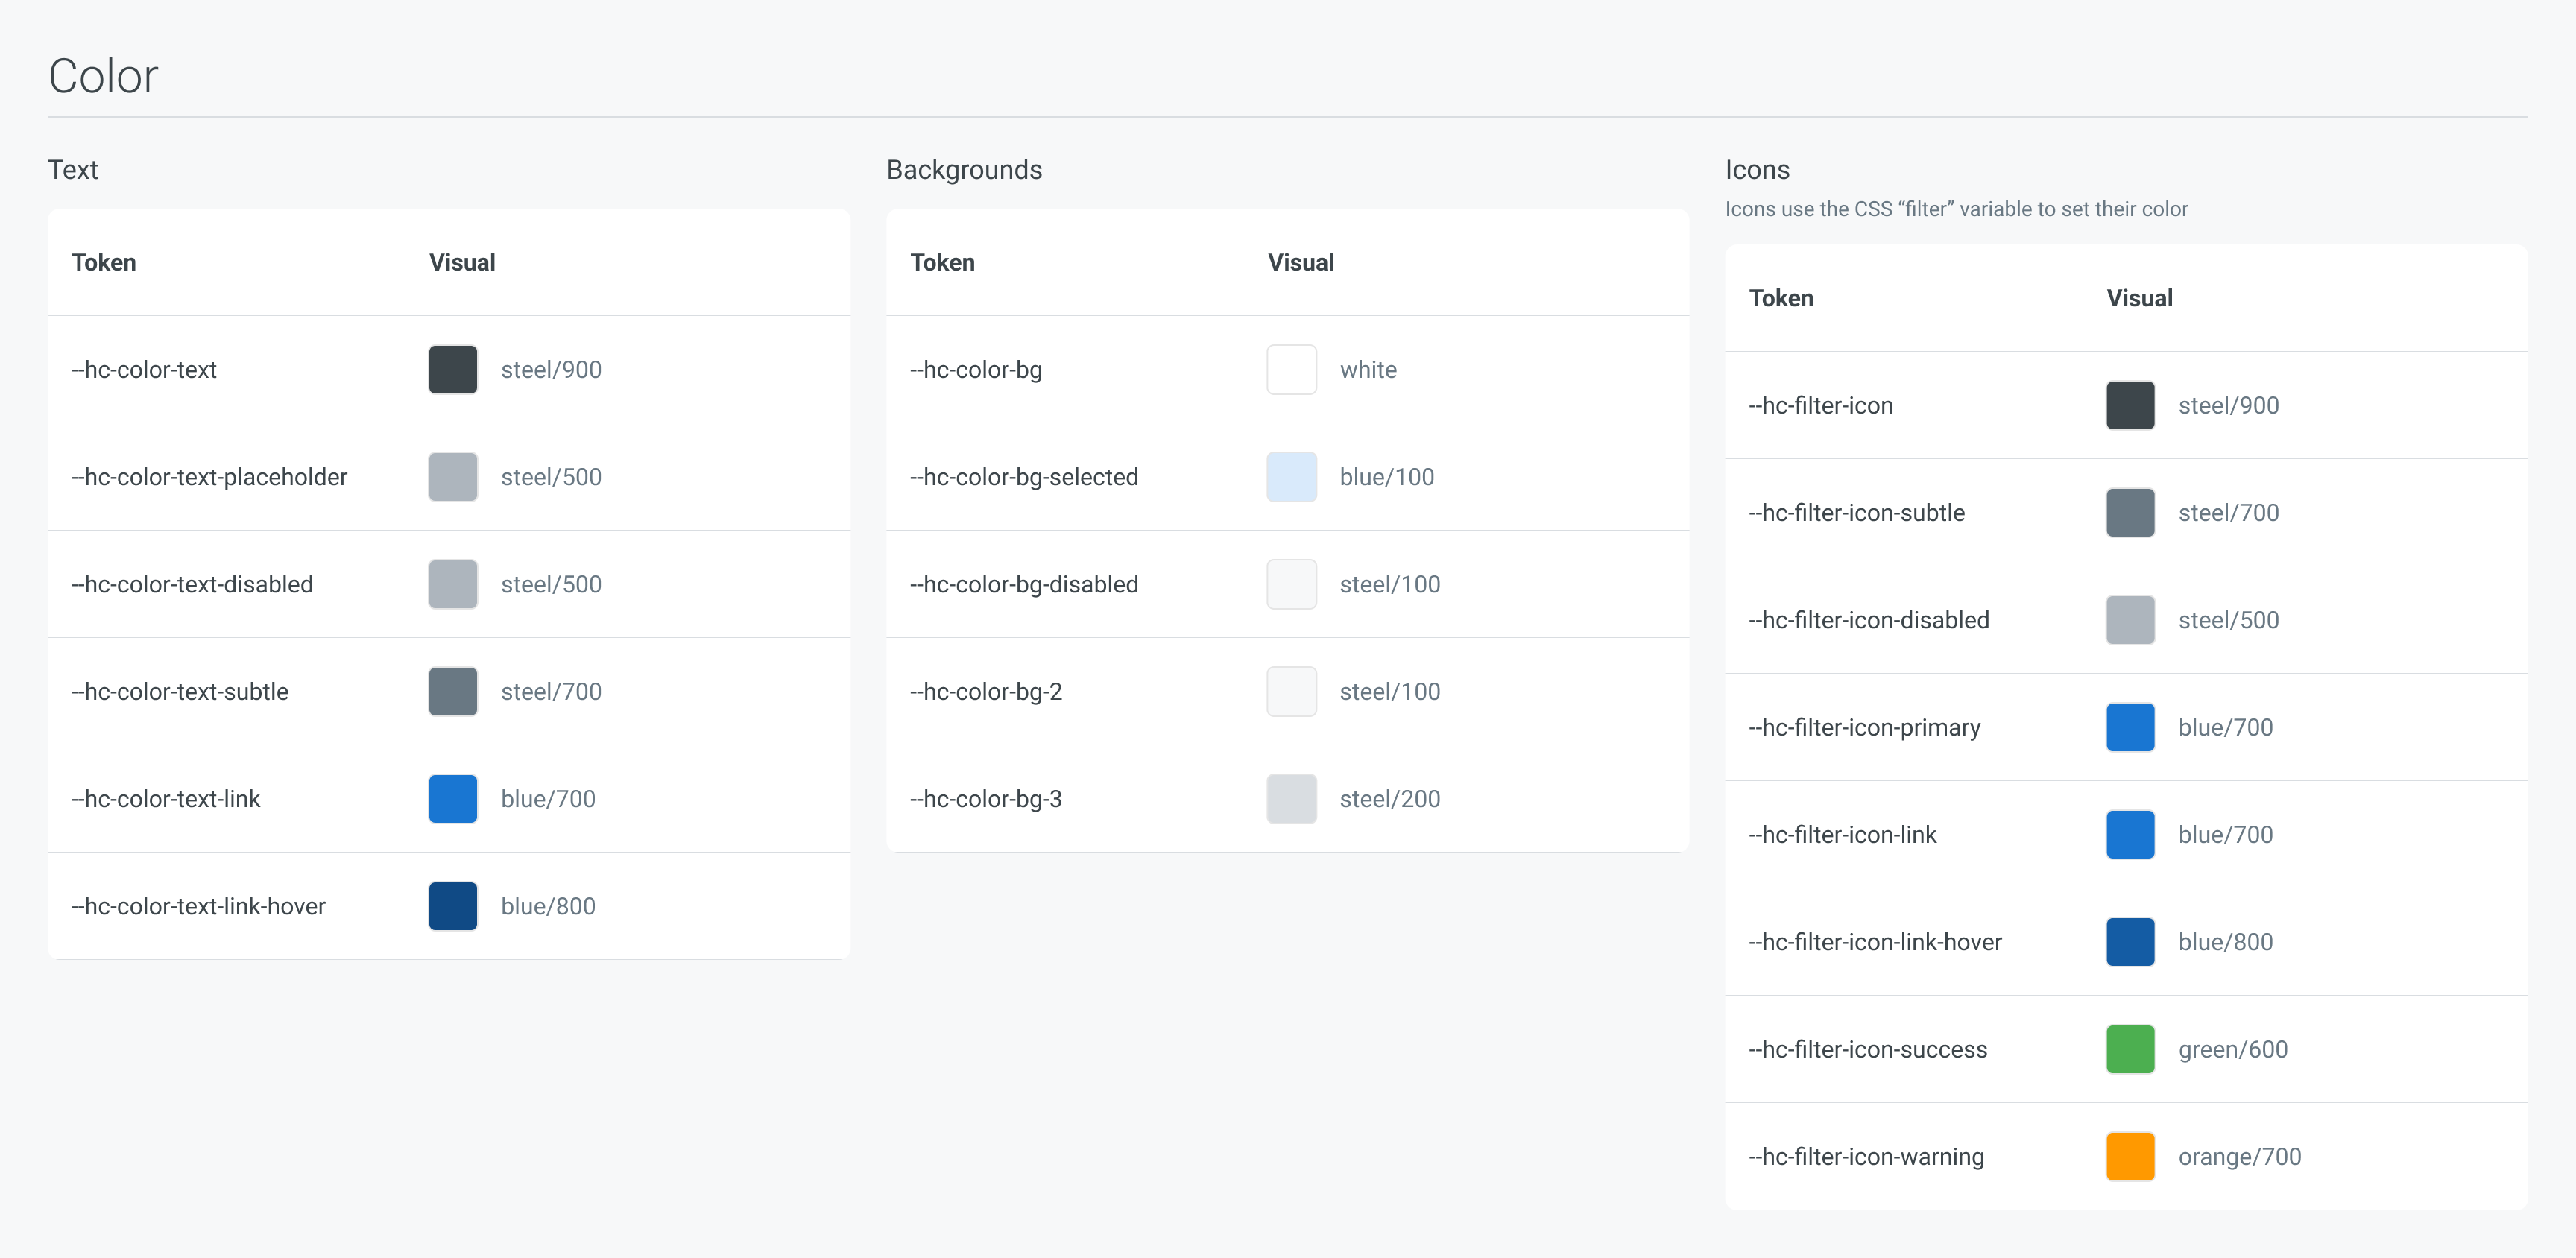This screenshot has width=2576, height=1258.
Task: Click the --hc-color-text-disabled color swatch
Action: coord(453,584)
